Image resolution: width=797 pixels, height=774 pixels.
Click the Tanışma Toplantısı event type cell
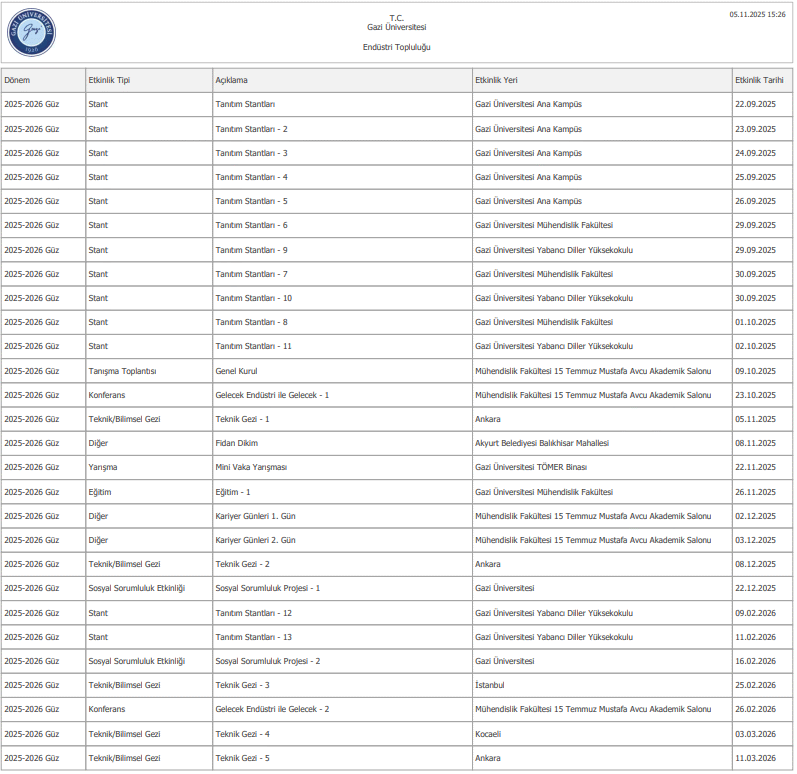(122, 371)
